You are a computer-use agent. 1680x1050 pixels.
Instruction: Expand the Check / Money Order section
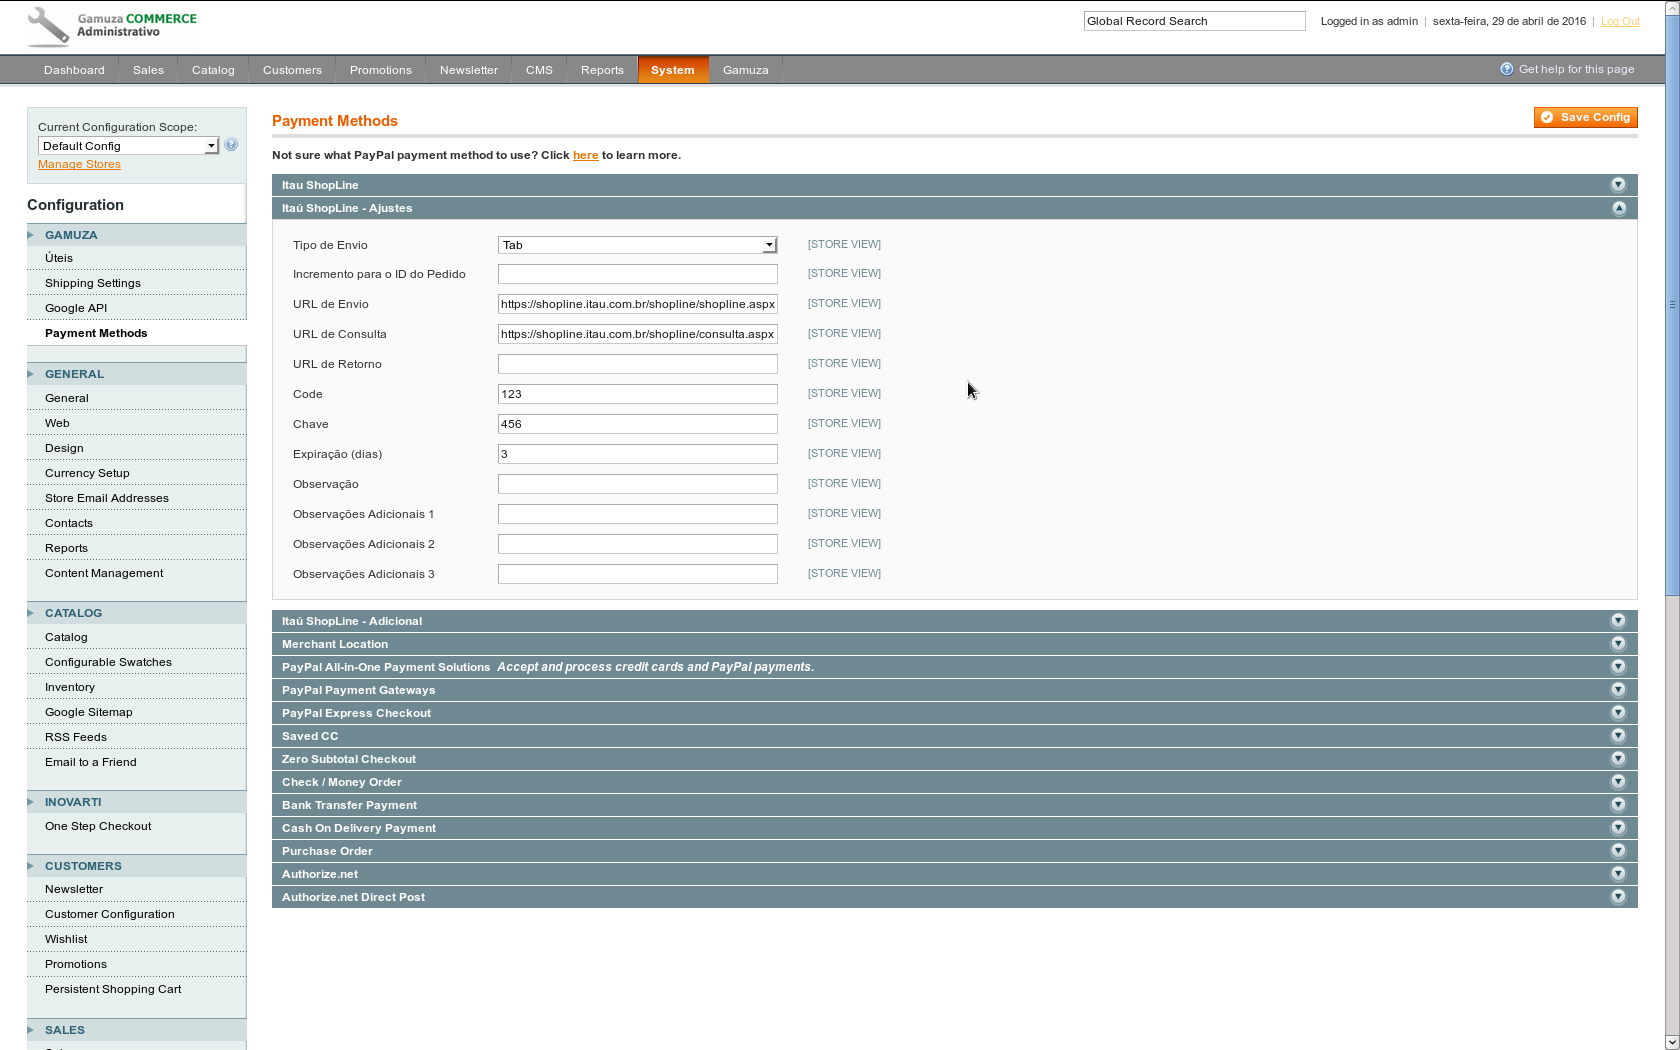click(1618, 782)
